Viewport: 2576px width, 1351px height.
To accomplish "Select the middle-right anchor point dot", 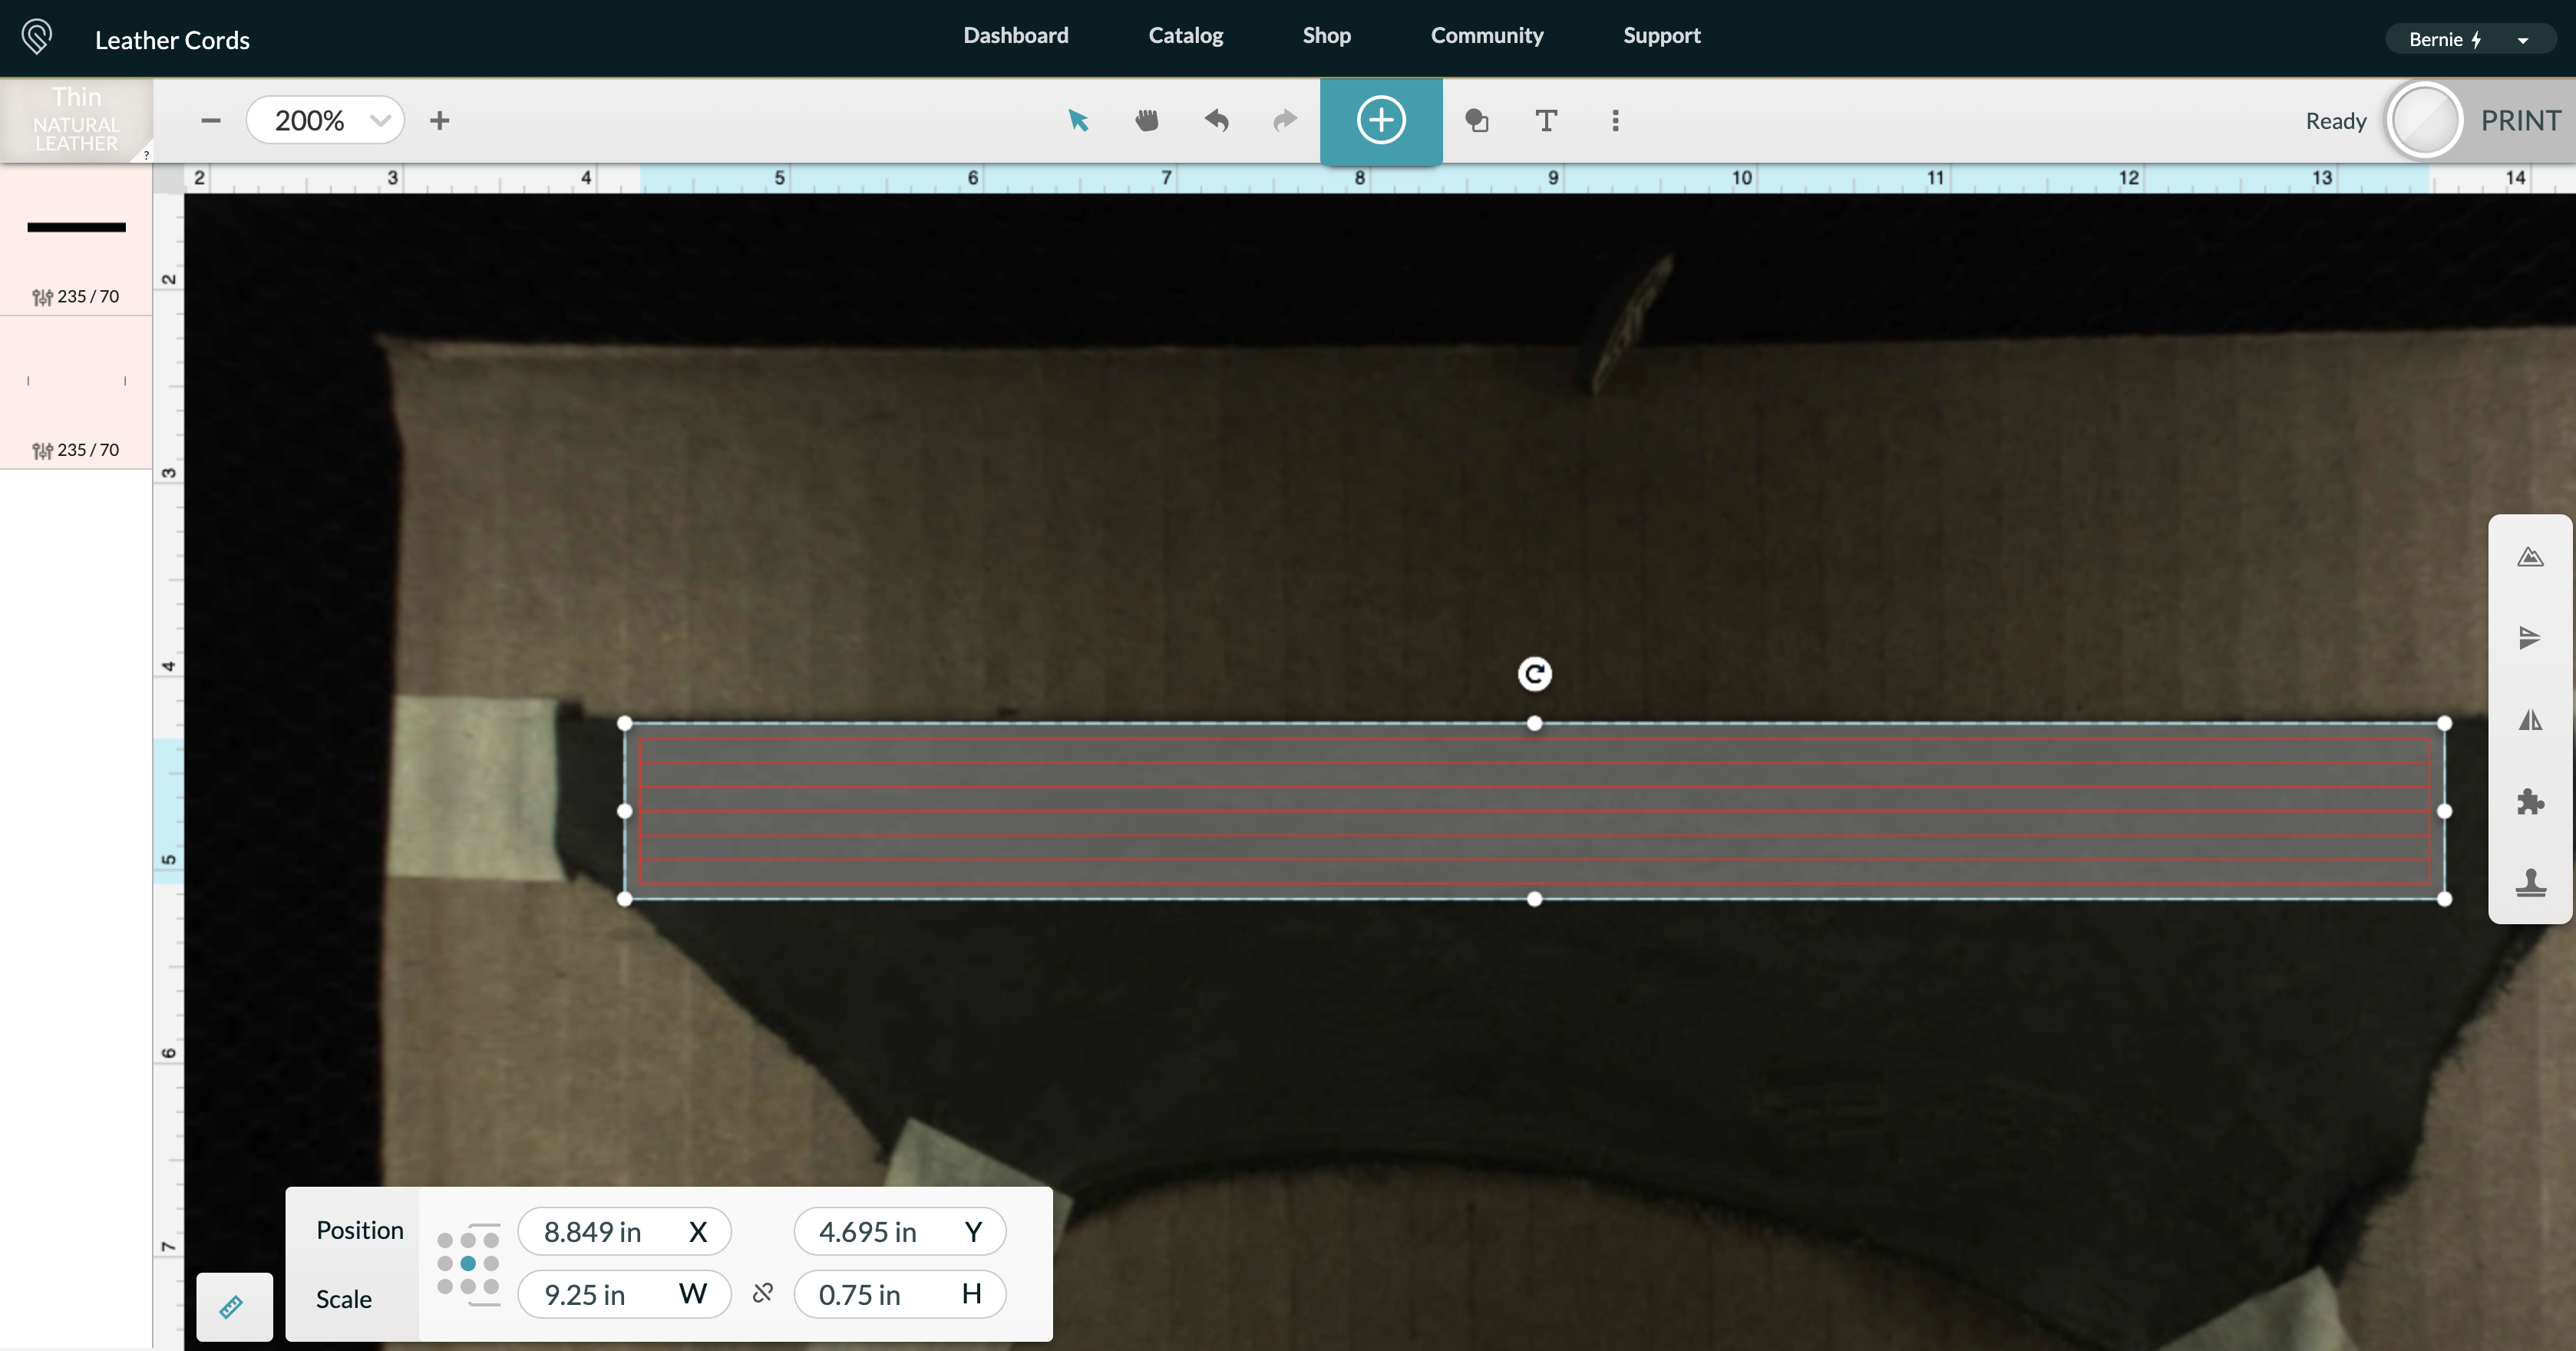I will (x=491, y=1263).
